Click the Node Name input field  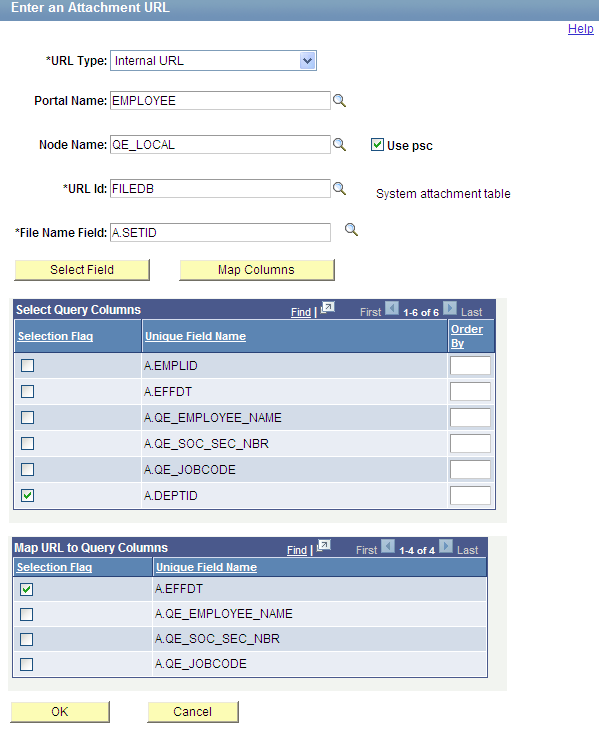(220, 145)
